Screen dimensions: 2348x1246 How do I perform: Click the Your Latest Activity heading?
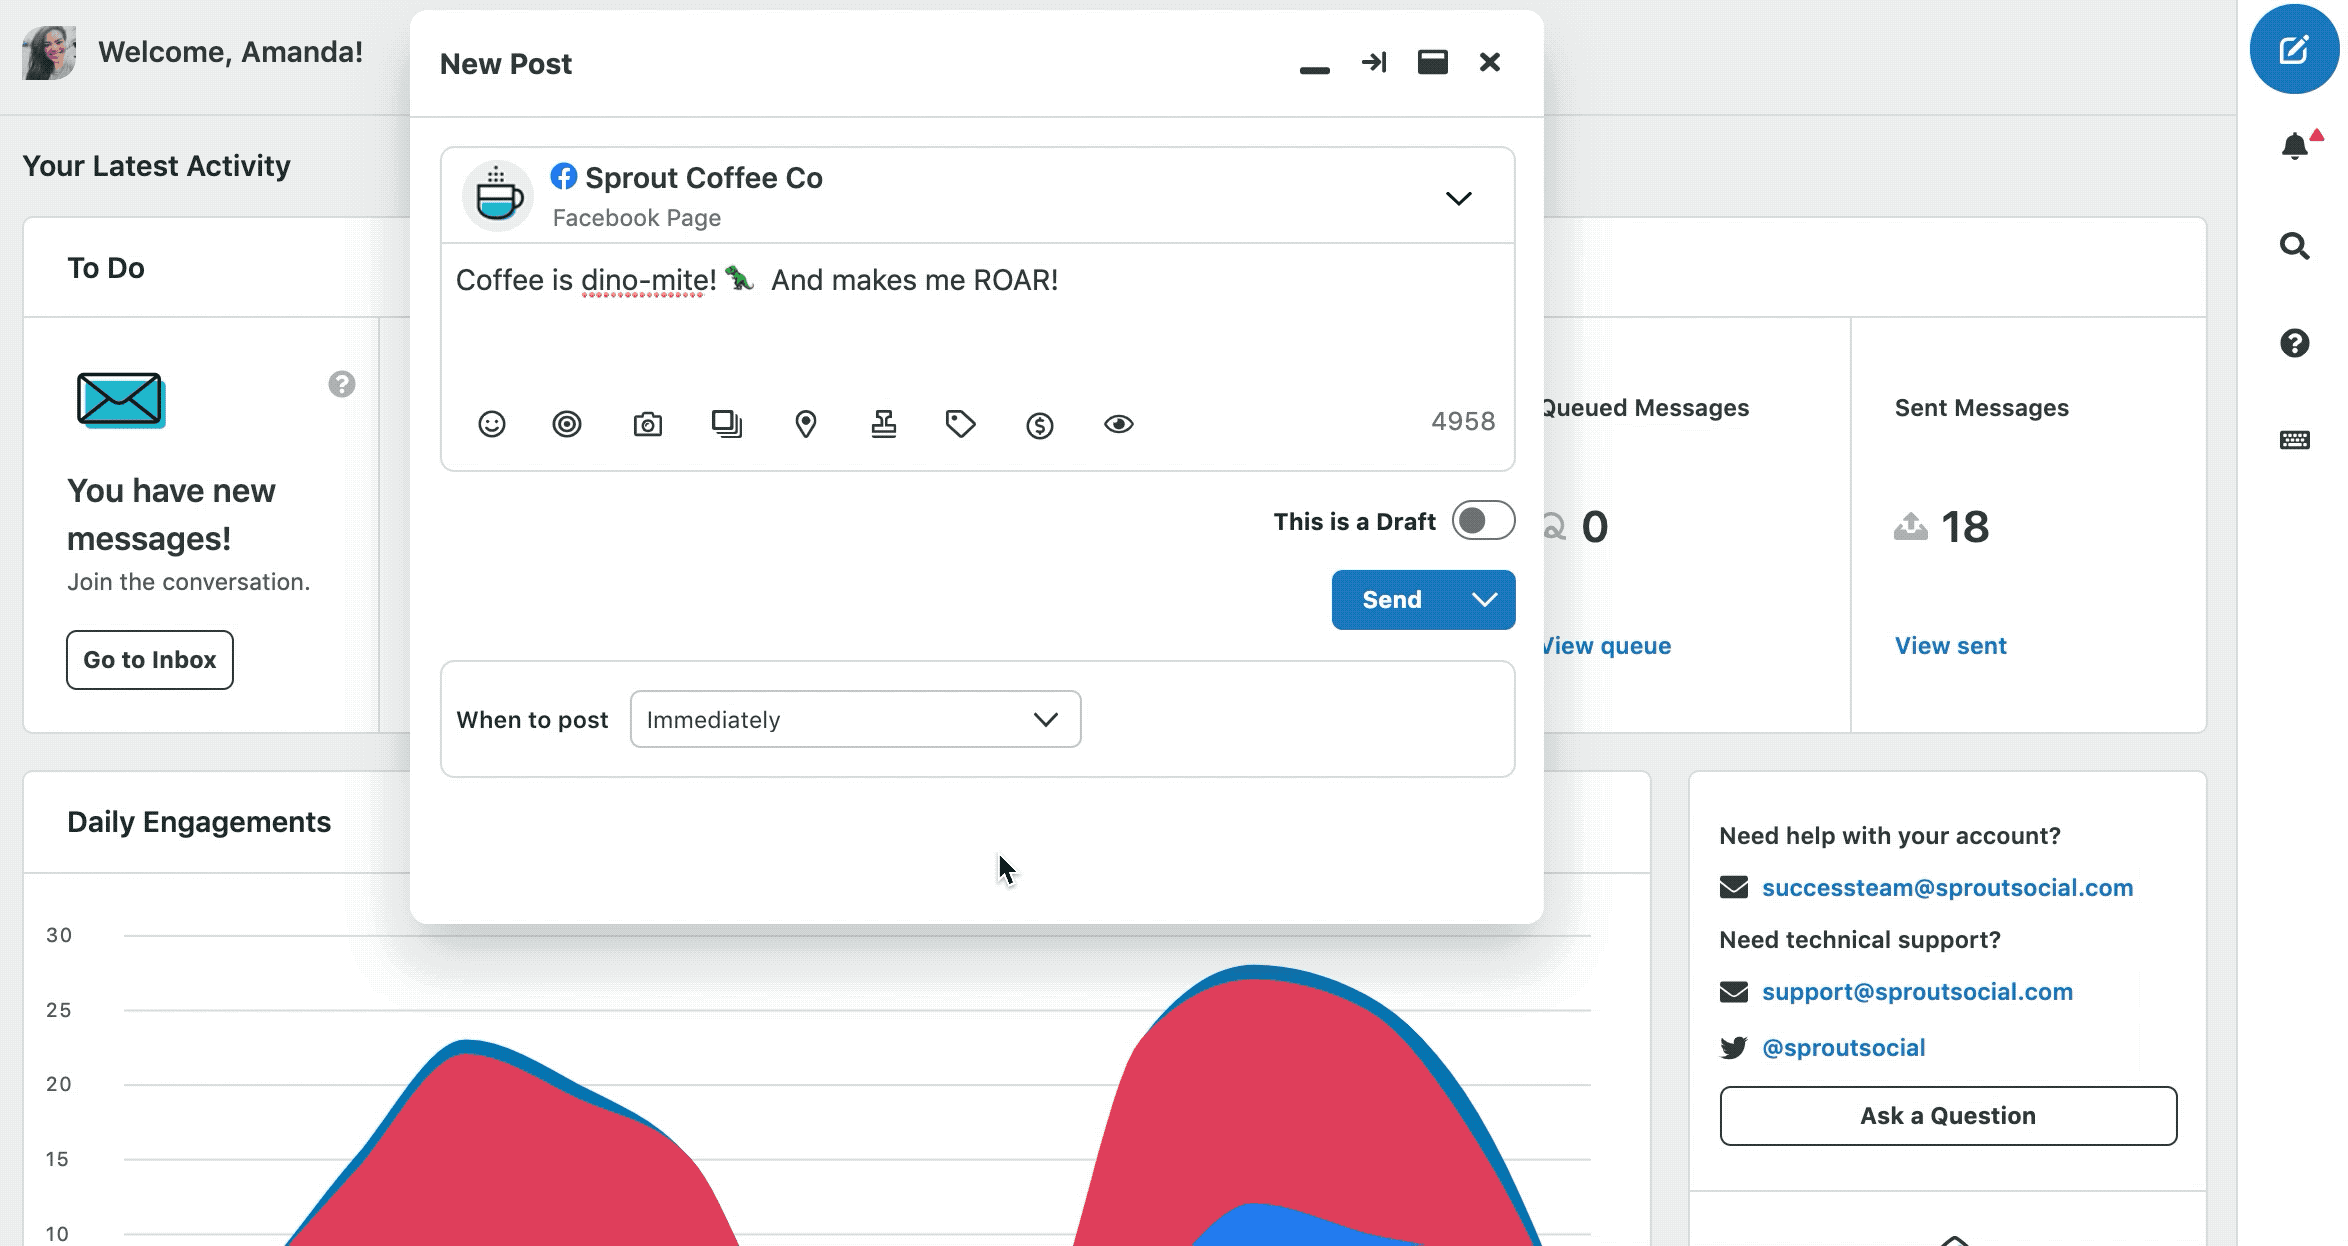[x=156, y=166]
